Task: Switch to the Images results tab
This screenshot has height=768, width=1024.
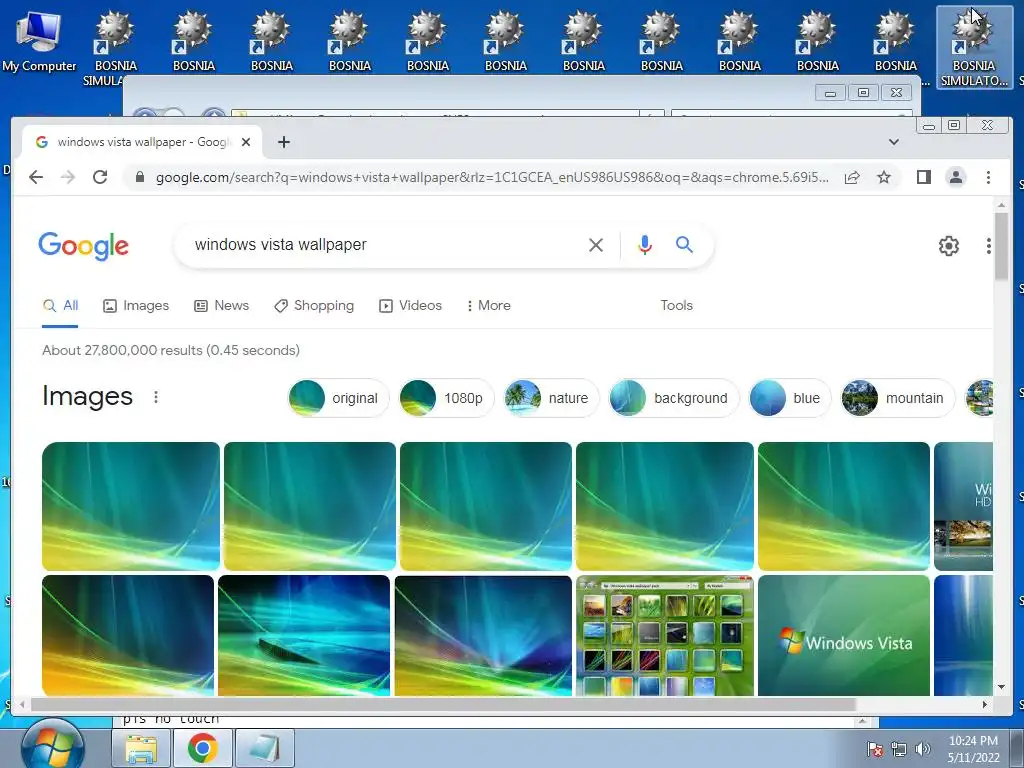Action: pyautogui.click(x=136, y=305)
